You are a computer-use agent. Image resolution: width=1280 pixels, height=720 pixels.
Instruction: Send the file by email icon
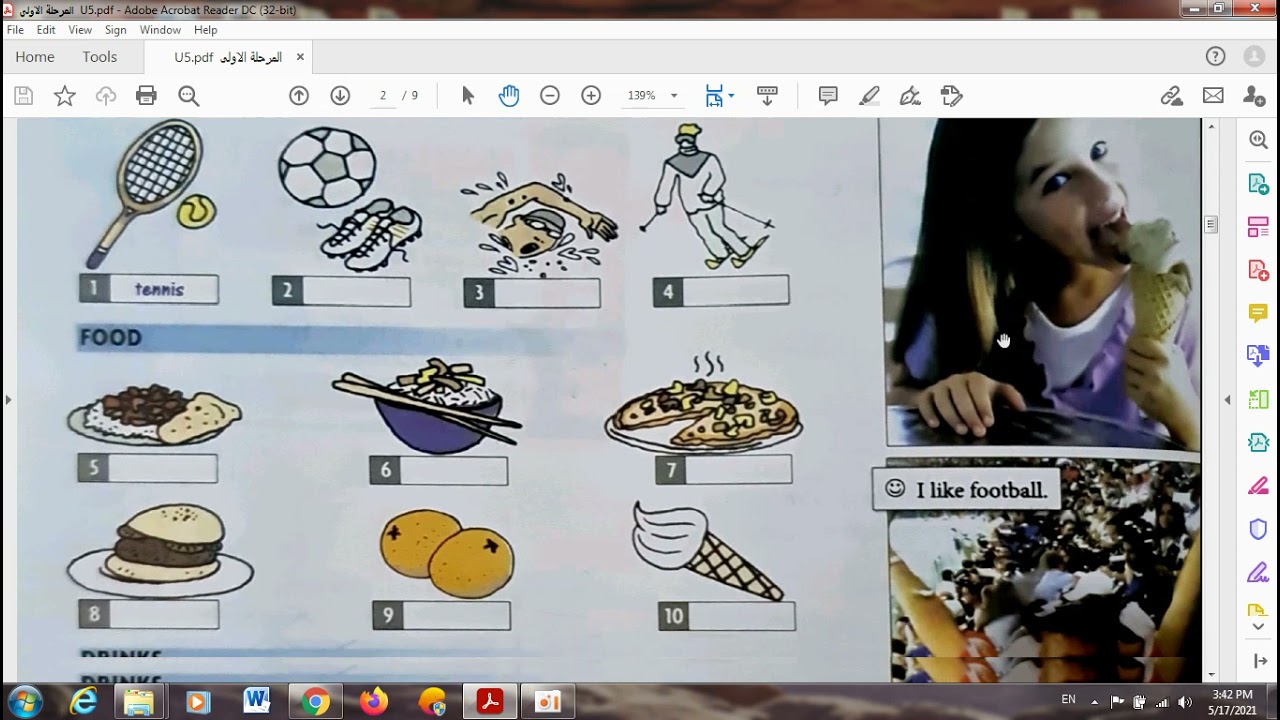point(1213,96)
